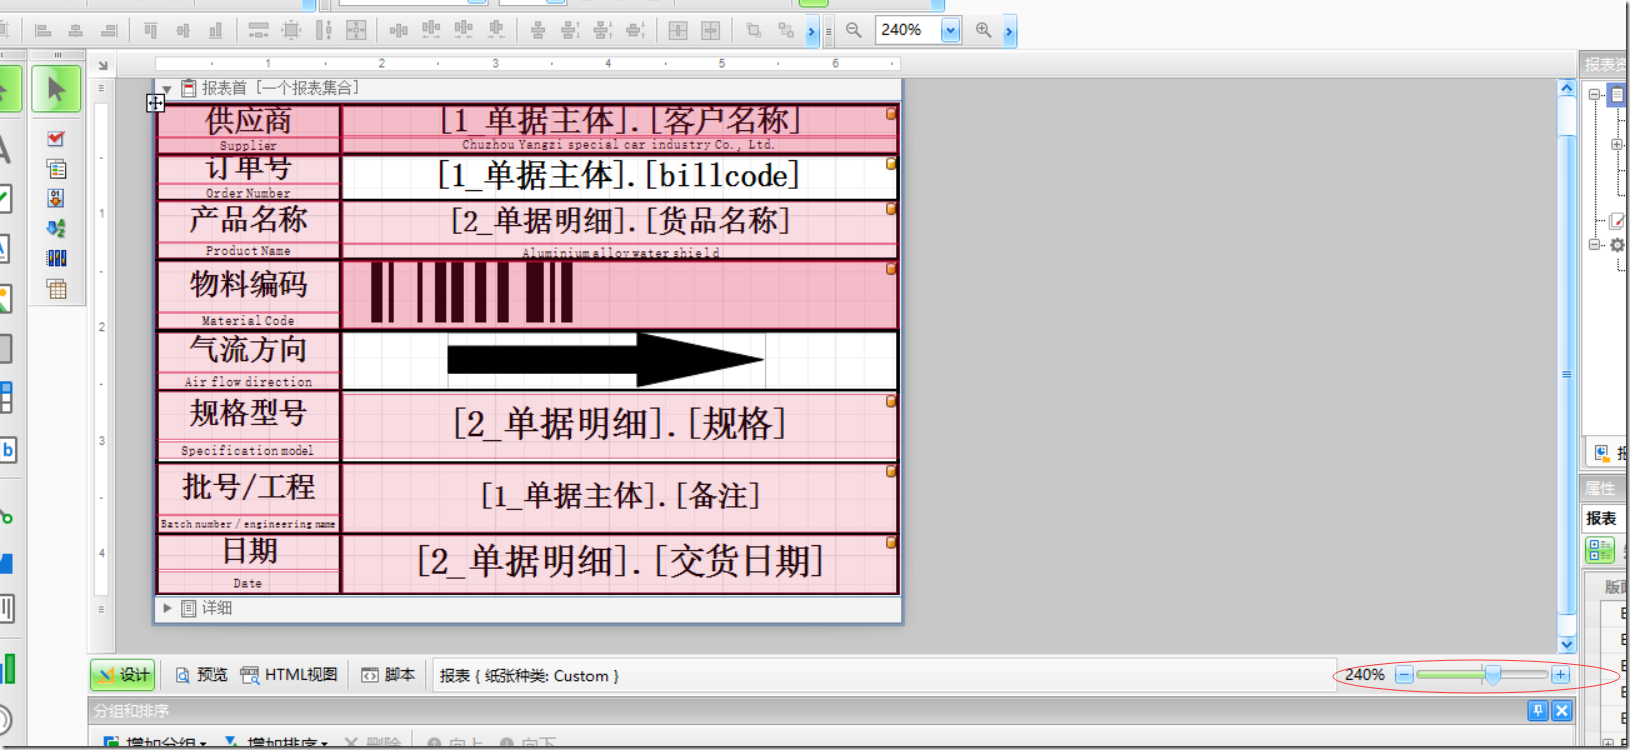Click send to back toolbar icon
Image resolution: width=1630 pixels, height=750 pixels.
786,31
